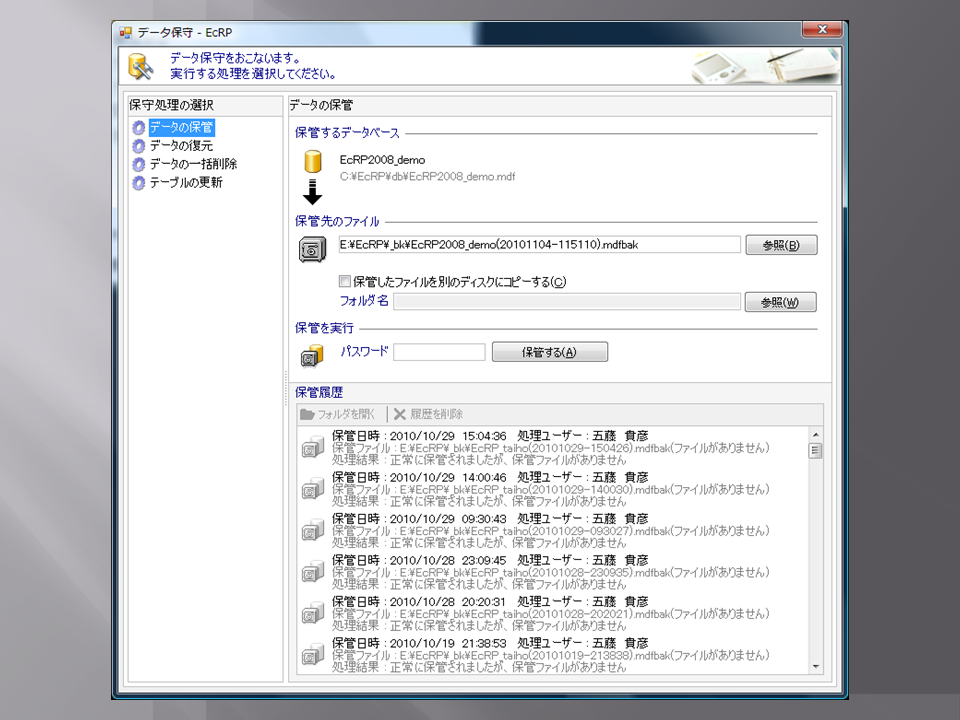This screenshot has height=720, width=960.
Task: Click into the パスワード input field
Action: (439, 352)
